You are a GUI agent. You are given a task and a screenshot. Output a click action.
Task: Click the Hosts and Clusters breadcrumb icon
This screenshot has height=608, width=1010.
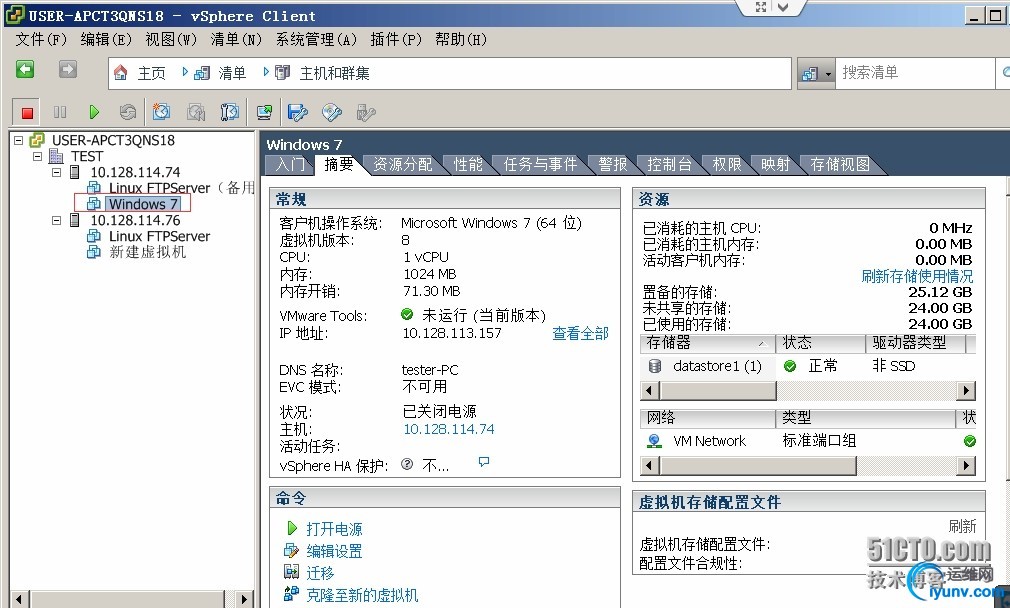tap(282, 73)
